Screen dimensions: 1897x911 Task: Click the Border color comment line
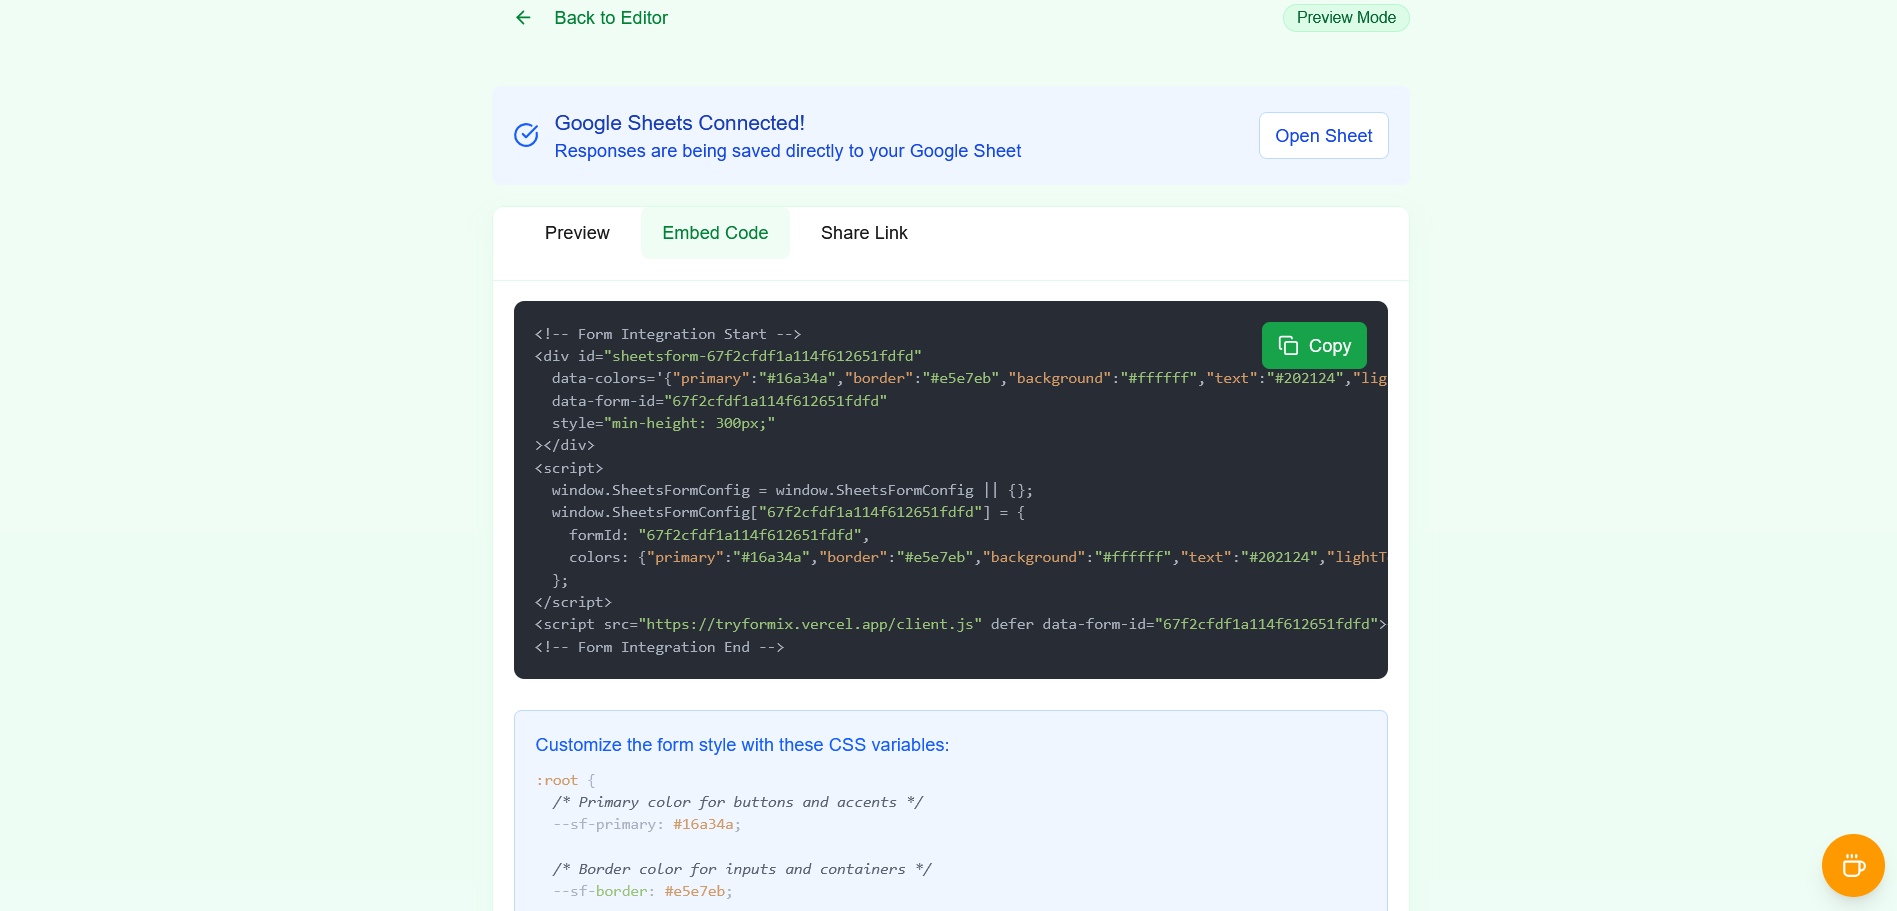[x=742, y=869]
